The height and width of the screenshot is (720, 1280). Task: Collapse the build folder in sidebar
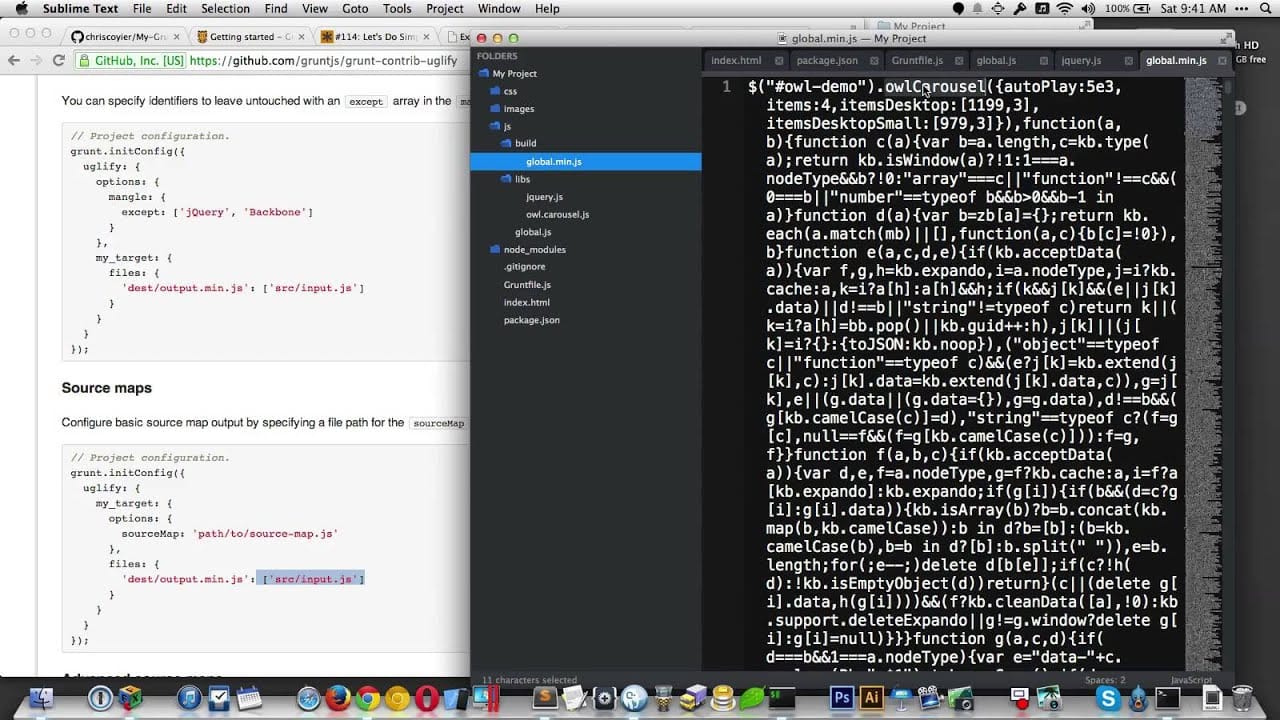point(507,144)
